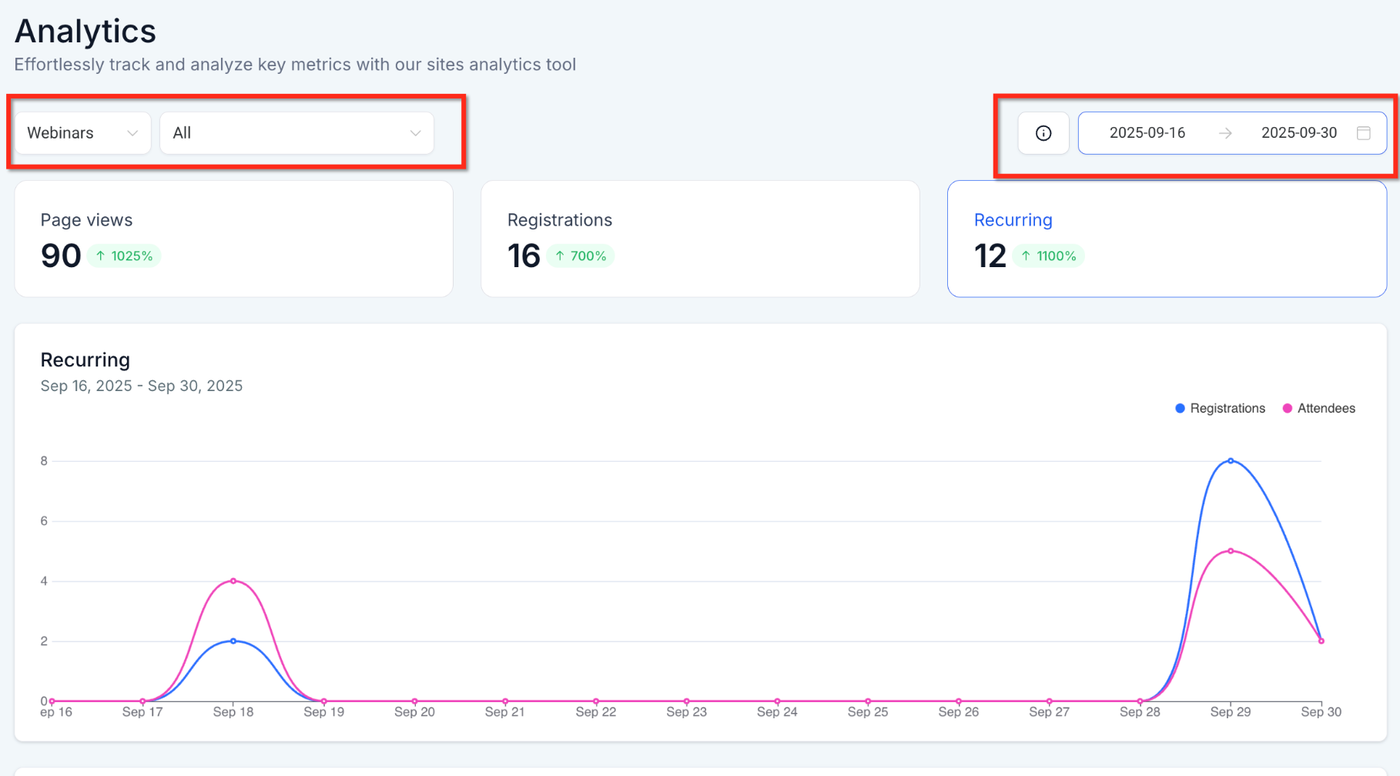Image resolution: width=1400 pixels, height=776 pixels.
Task: Open the Webinars dropdown
Action: (82, 133)
